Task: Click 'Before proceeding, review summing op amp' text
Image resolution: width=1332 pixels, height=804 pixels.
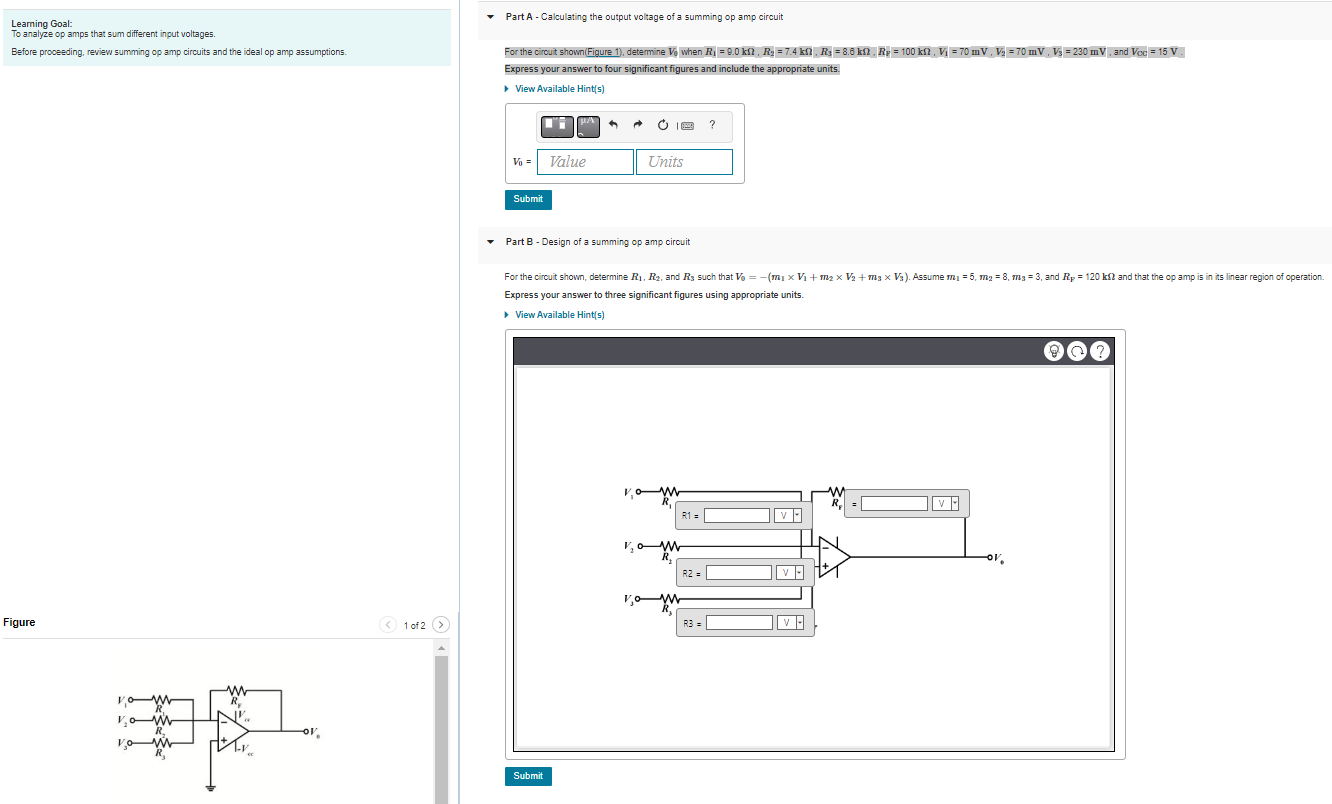Action: (x=179, y=52)
